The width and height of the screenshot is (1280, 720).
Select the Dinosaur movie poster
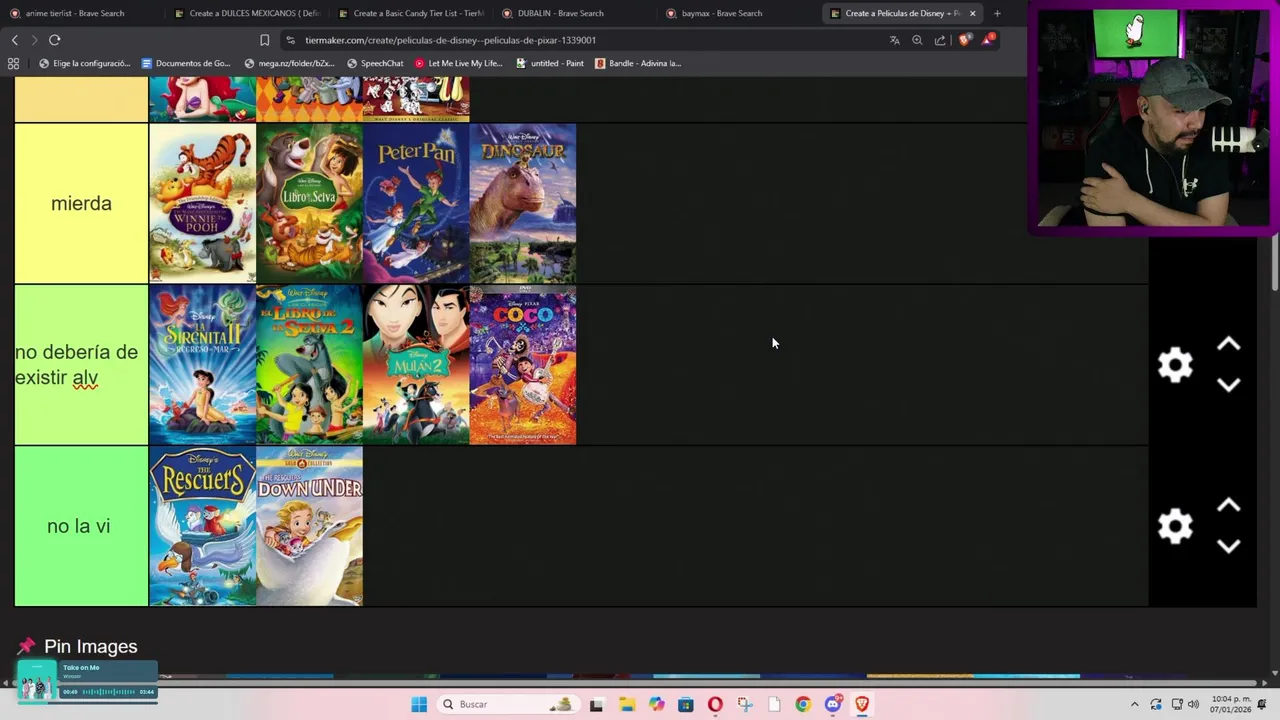tap(523, 204)
